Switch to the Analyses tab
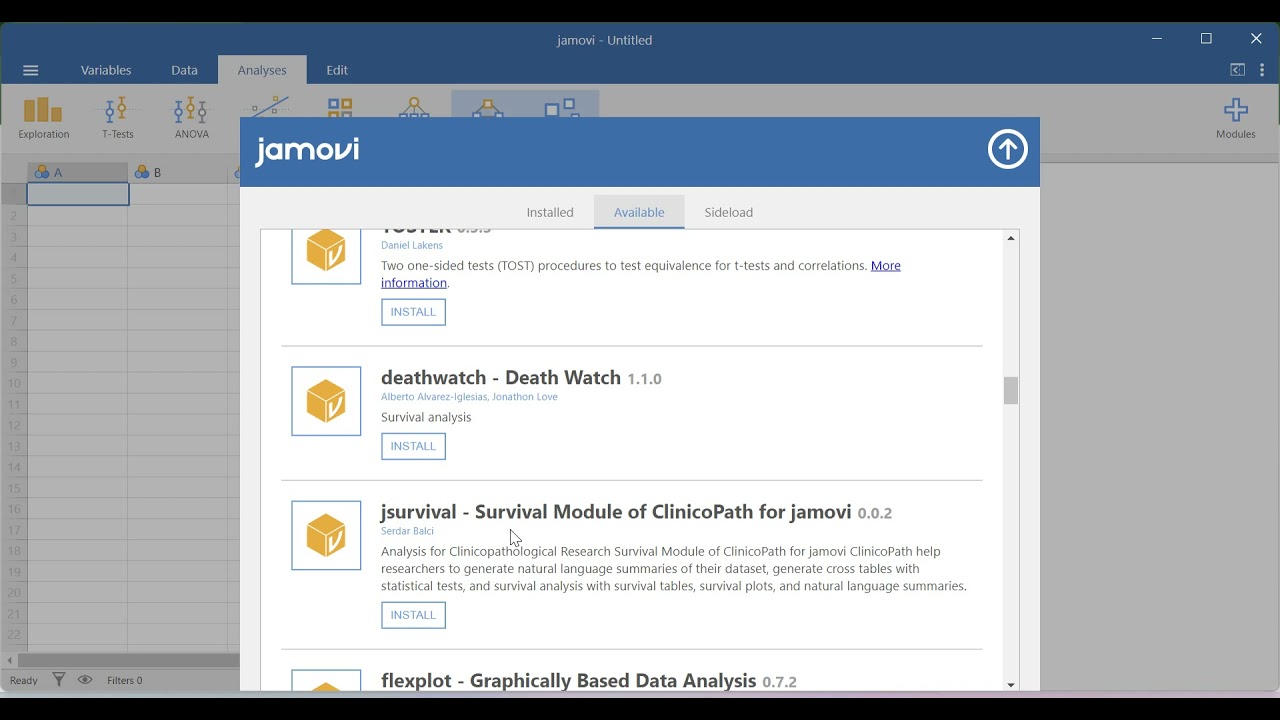Viewport: 1280px width, 720px height. 262,70
